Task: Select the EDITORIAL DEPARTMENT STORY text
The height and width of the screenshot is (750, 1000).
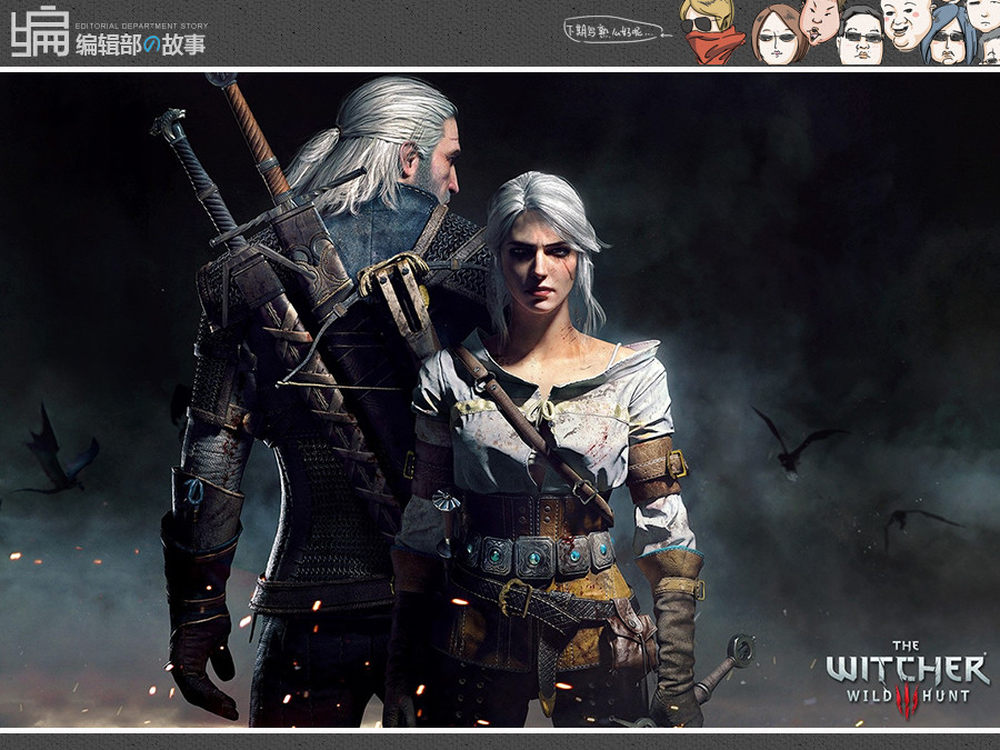Action: click(142, 26)
